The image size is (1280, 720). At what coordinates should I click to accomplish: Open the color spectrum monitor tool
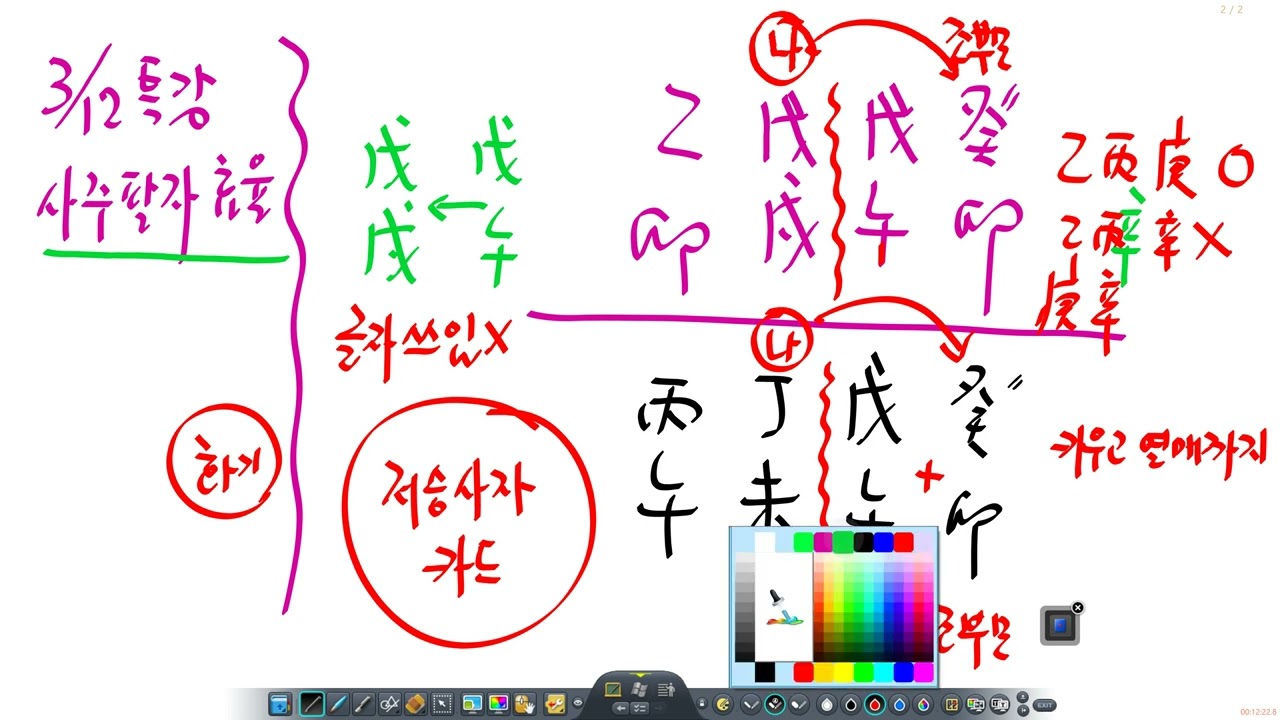499,703
